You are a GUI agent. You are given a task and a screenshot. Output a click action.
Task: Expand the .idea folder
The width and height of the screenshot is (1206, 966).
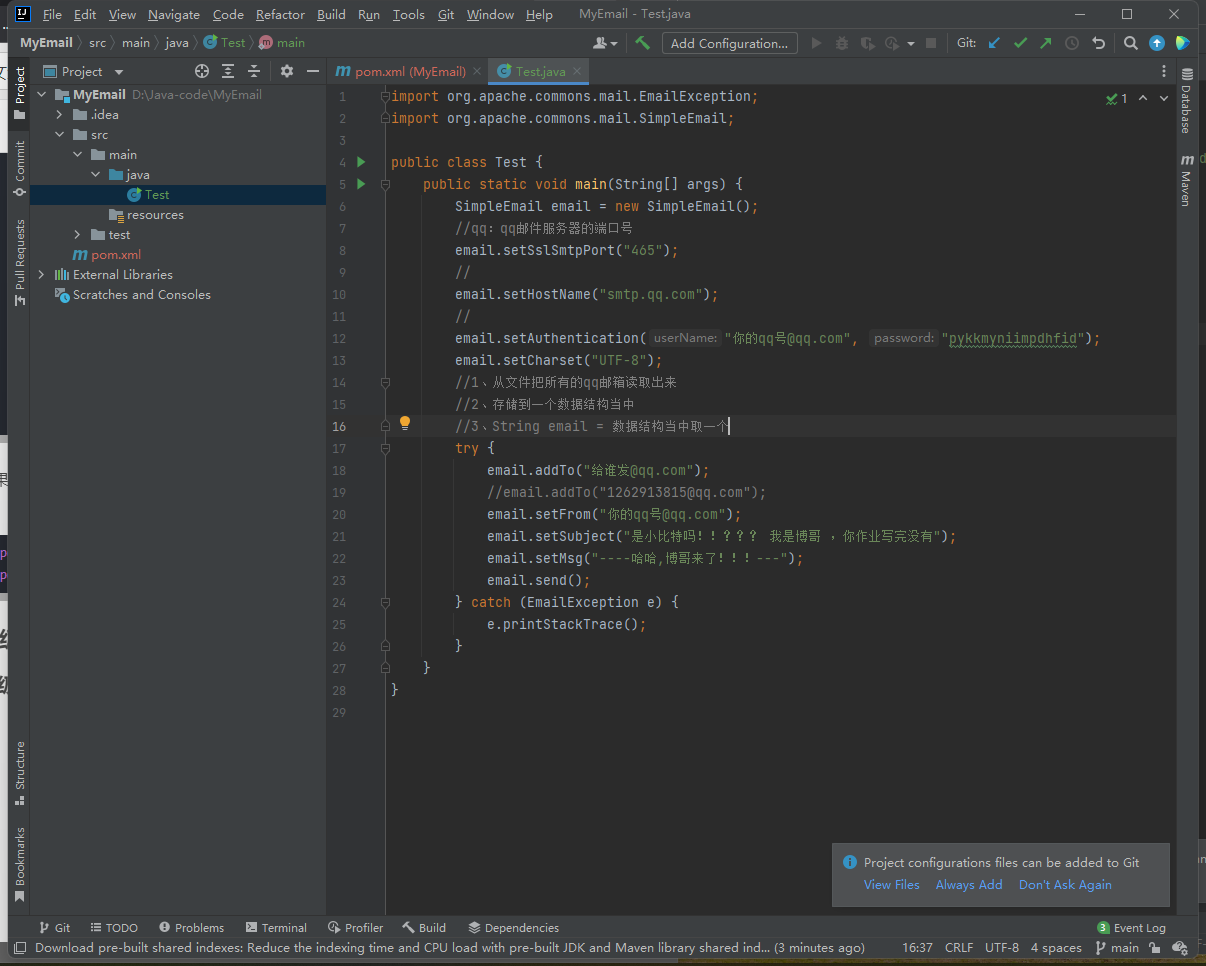tap(60, 115)
